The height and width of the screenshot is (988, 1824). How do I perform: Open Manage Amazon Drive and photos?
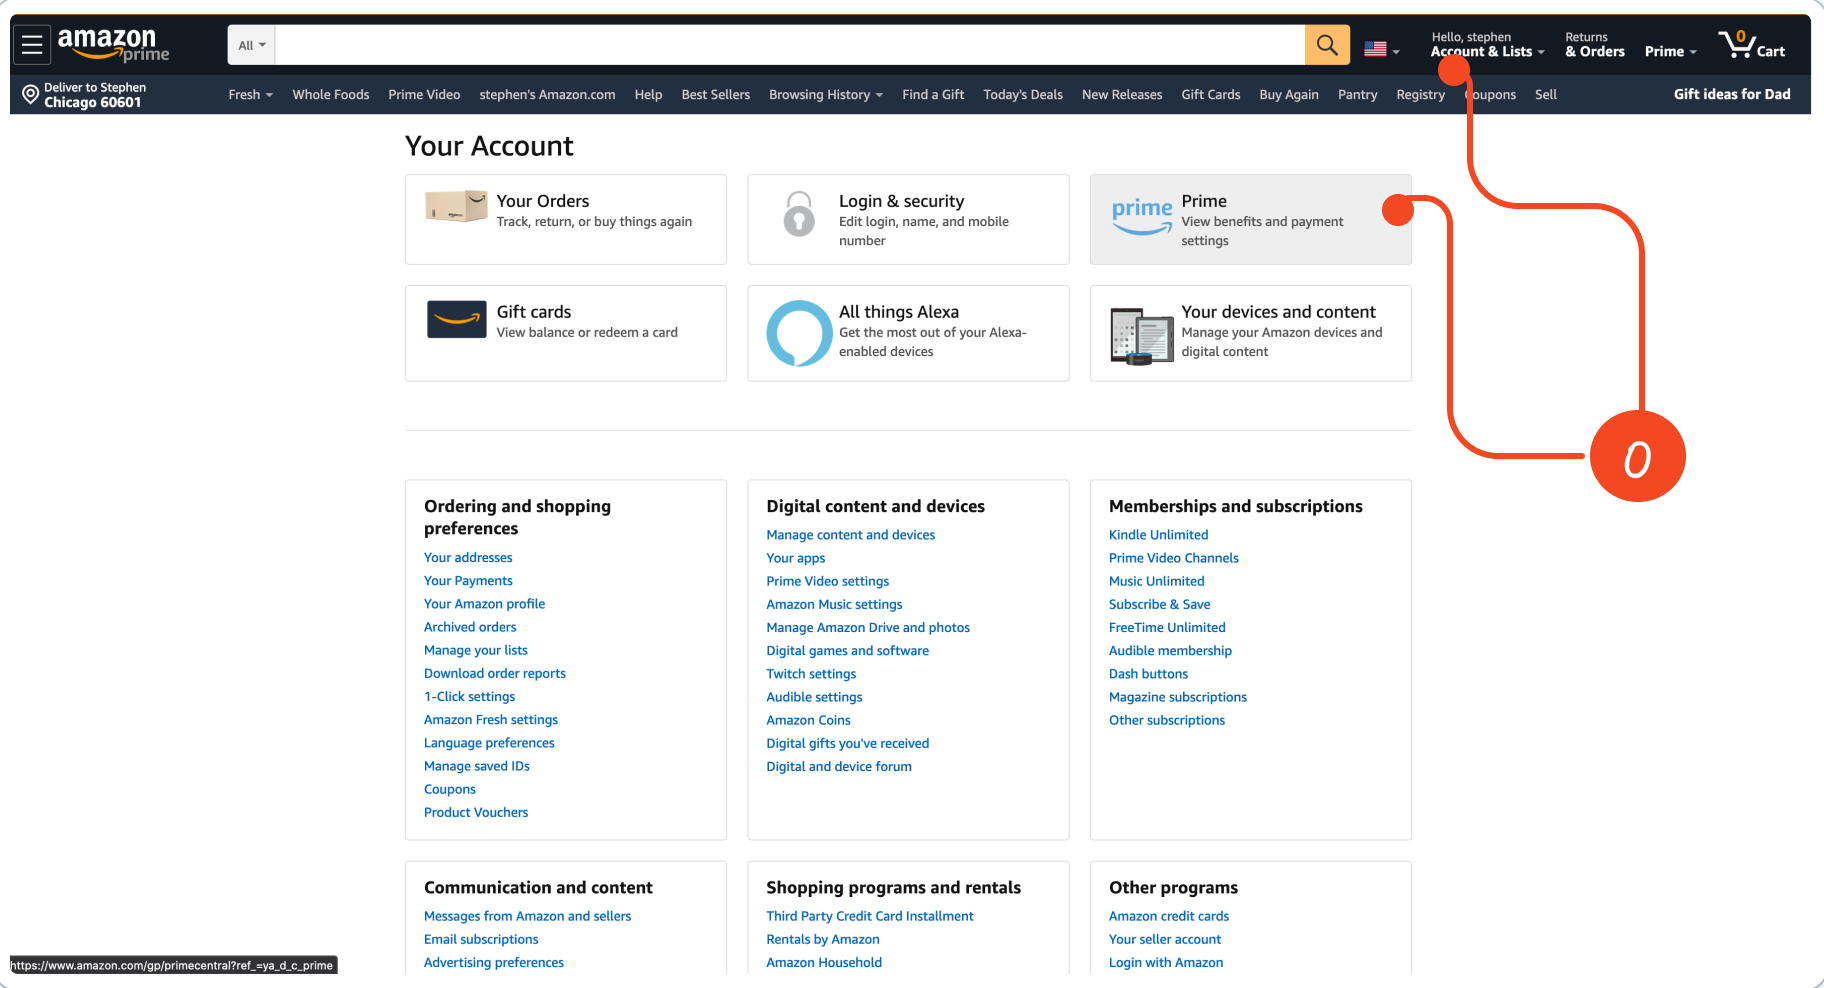click(x=868, y=628)
